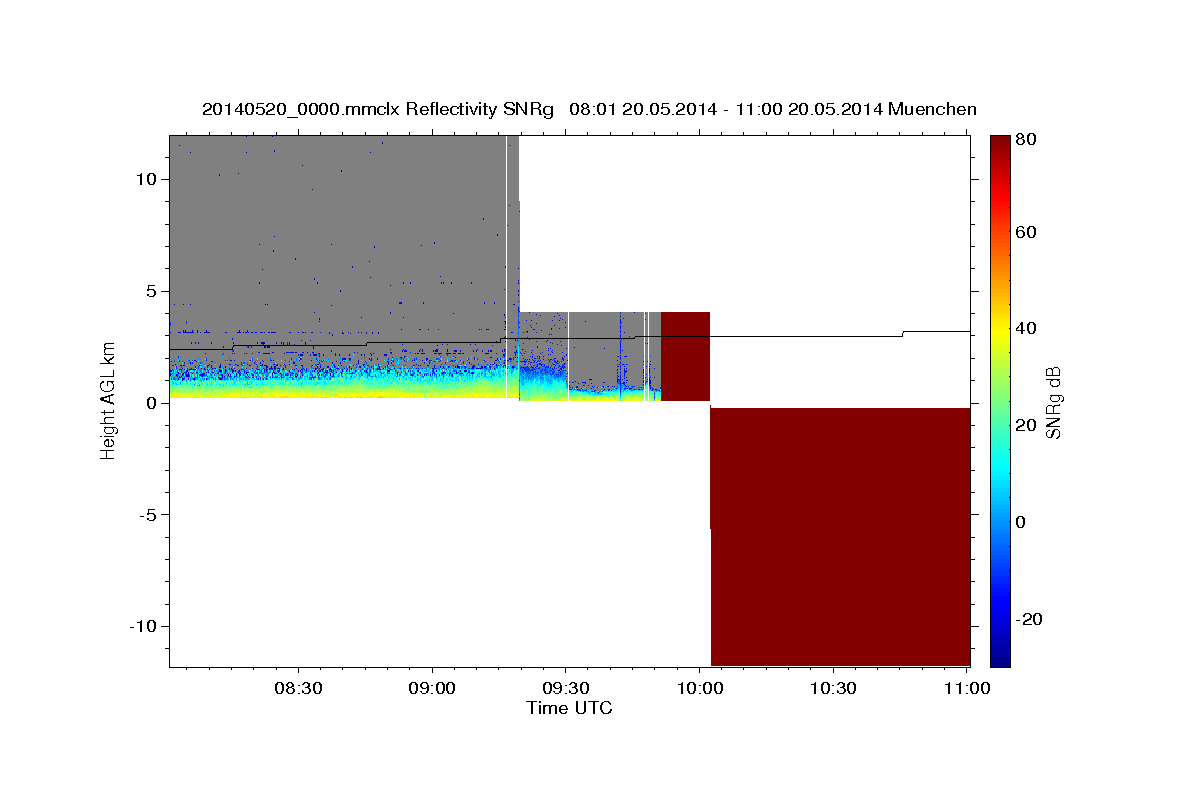Click the colorbar value -20
The image size is (1200, 800).
point(1029,619)
